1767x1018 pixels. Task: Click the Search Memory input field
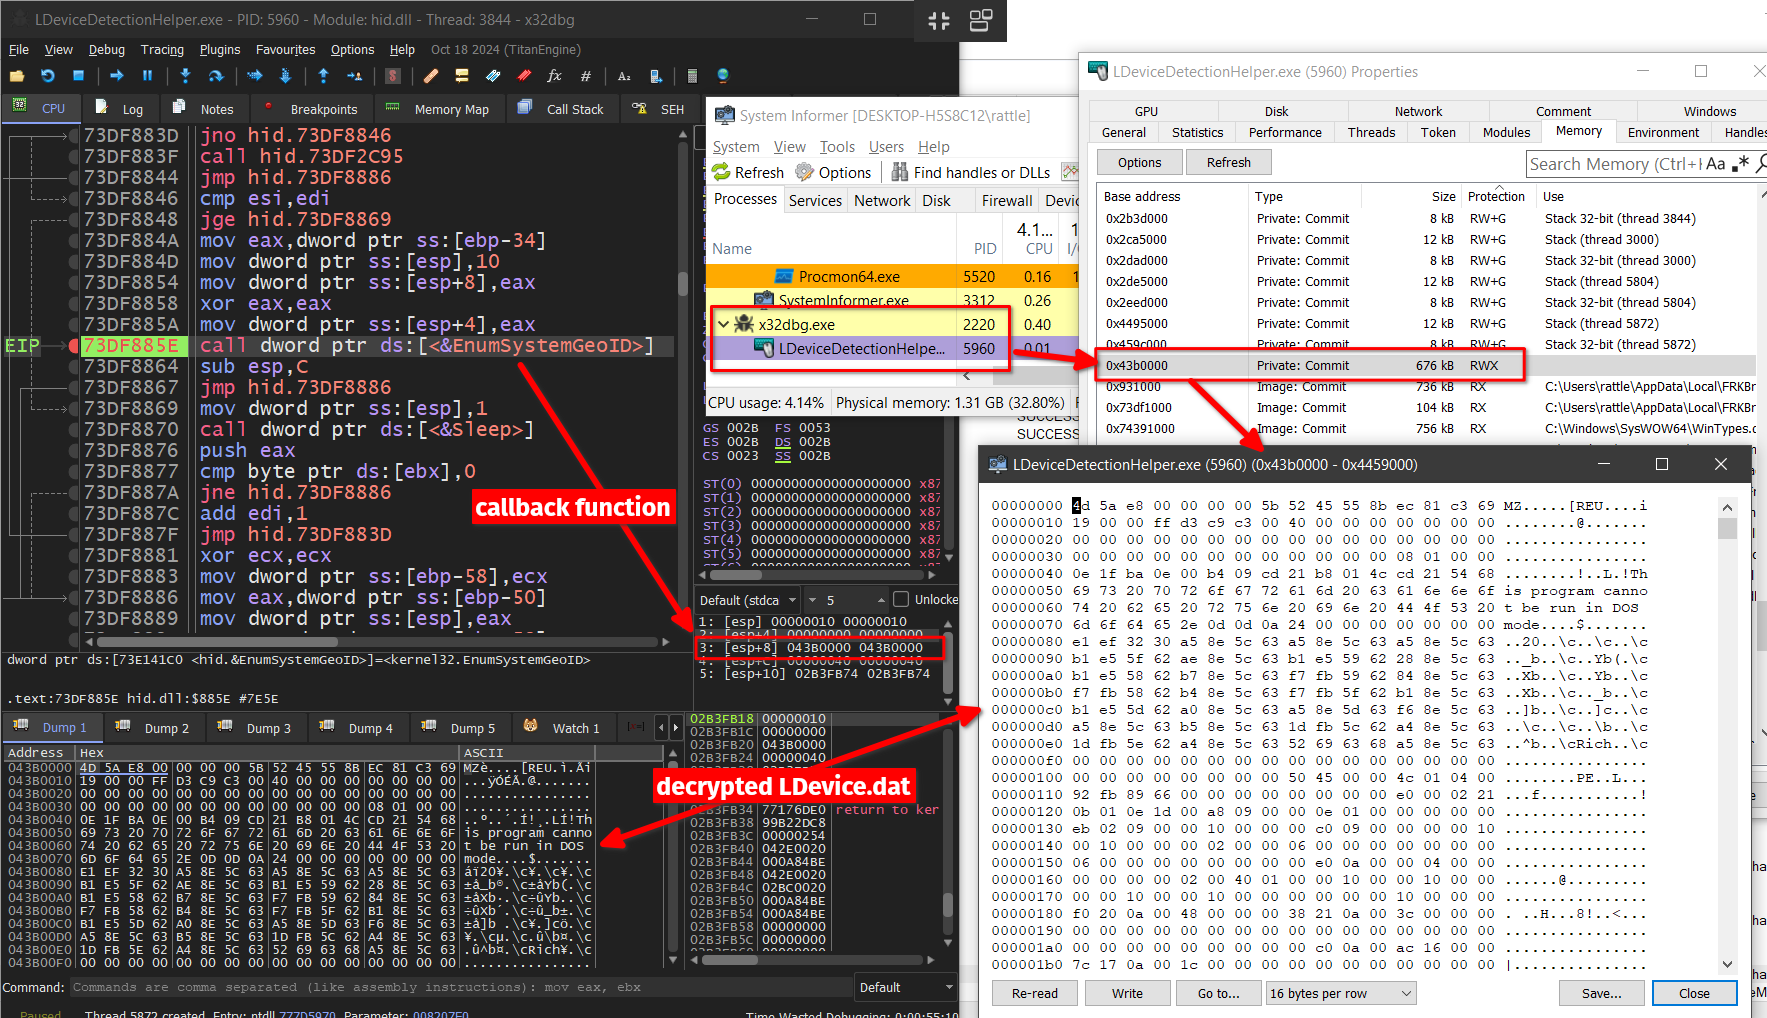(1615, 164)
